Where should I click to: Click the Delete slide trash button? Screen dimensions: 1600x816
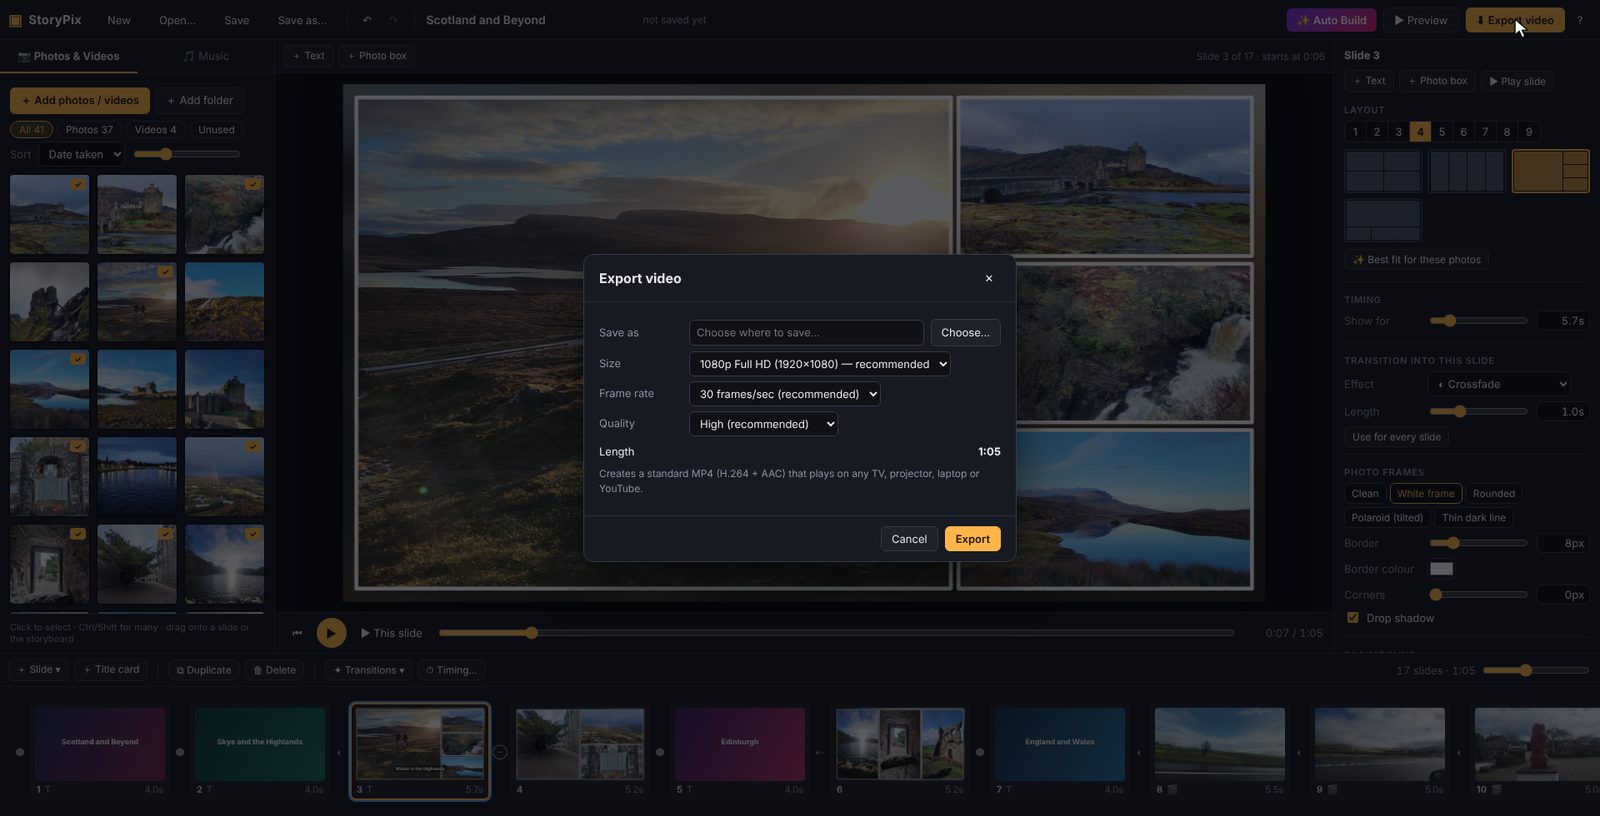(274, 670)
